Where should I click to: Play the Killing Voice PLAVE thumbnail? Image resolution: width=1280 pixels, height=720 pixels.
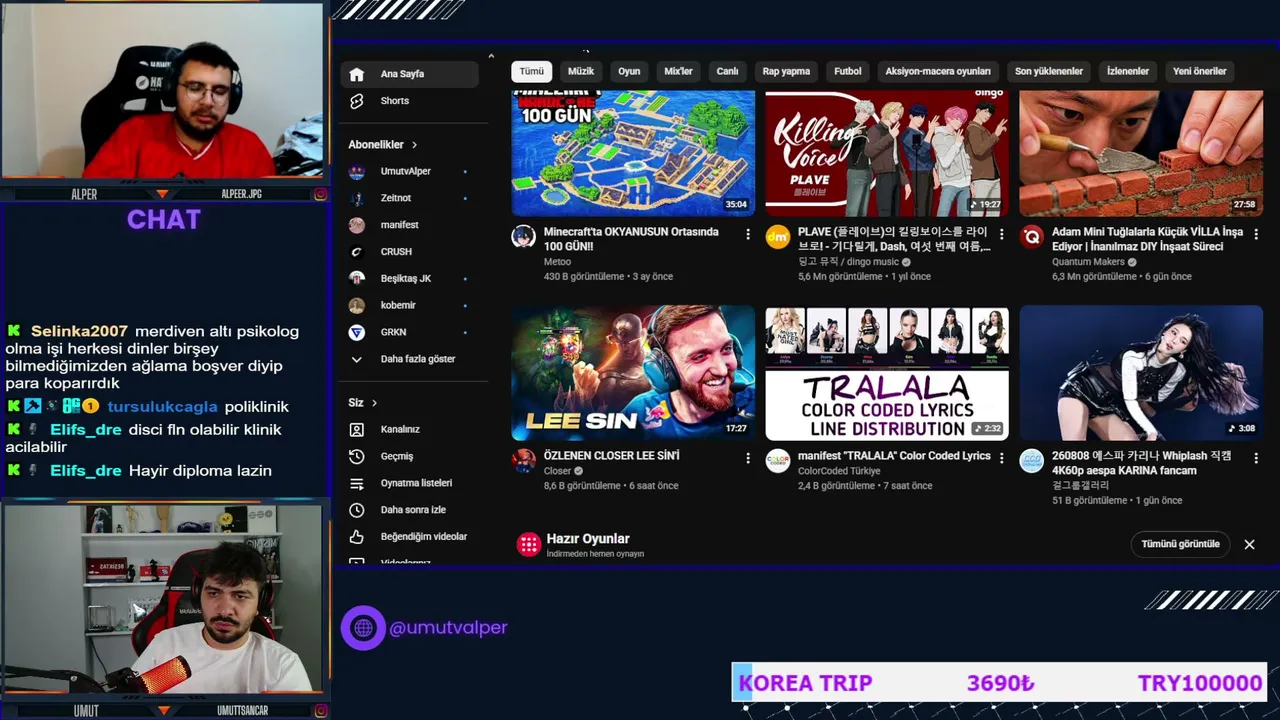point(887,153)
